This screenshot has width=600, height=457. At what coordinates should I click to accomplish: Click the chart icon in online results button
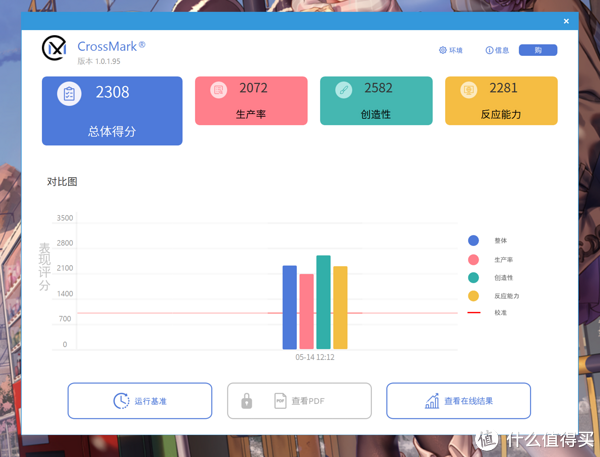[432, 401]
